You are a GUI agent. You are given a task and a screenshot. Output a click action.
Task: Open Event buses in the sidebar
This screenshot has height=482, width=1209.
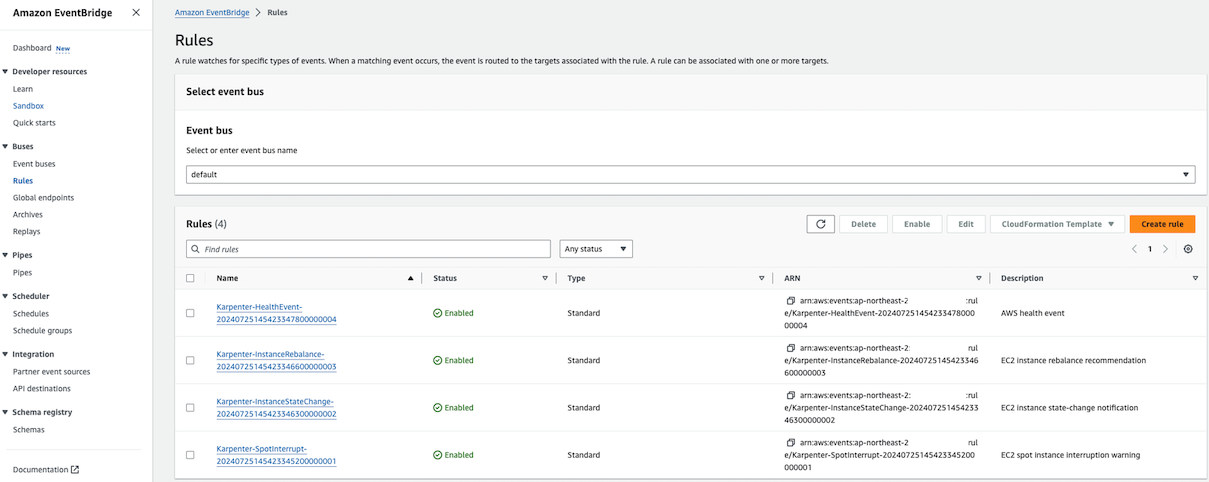coord(34,164)
